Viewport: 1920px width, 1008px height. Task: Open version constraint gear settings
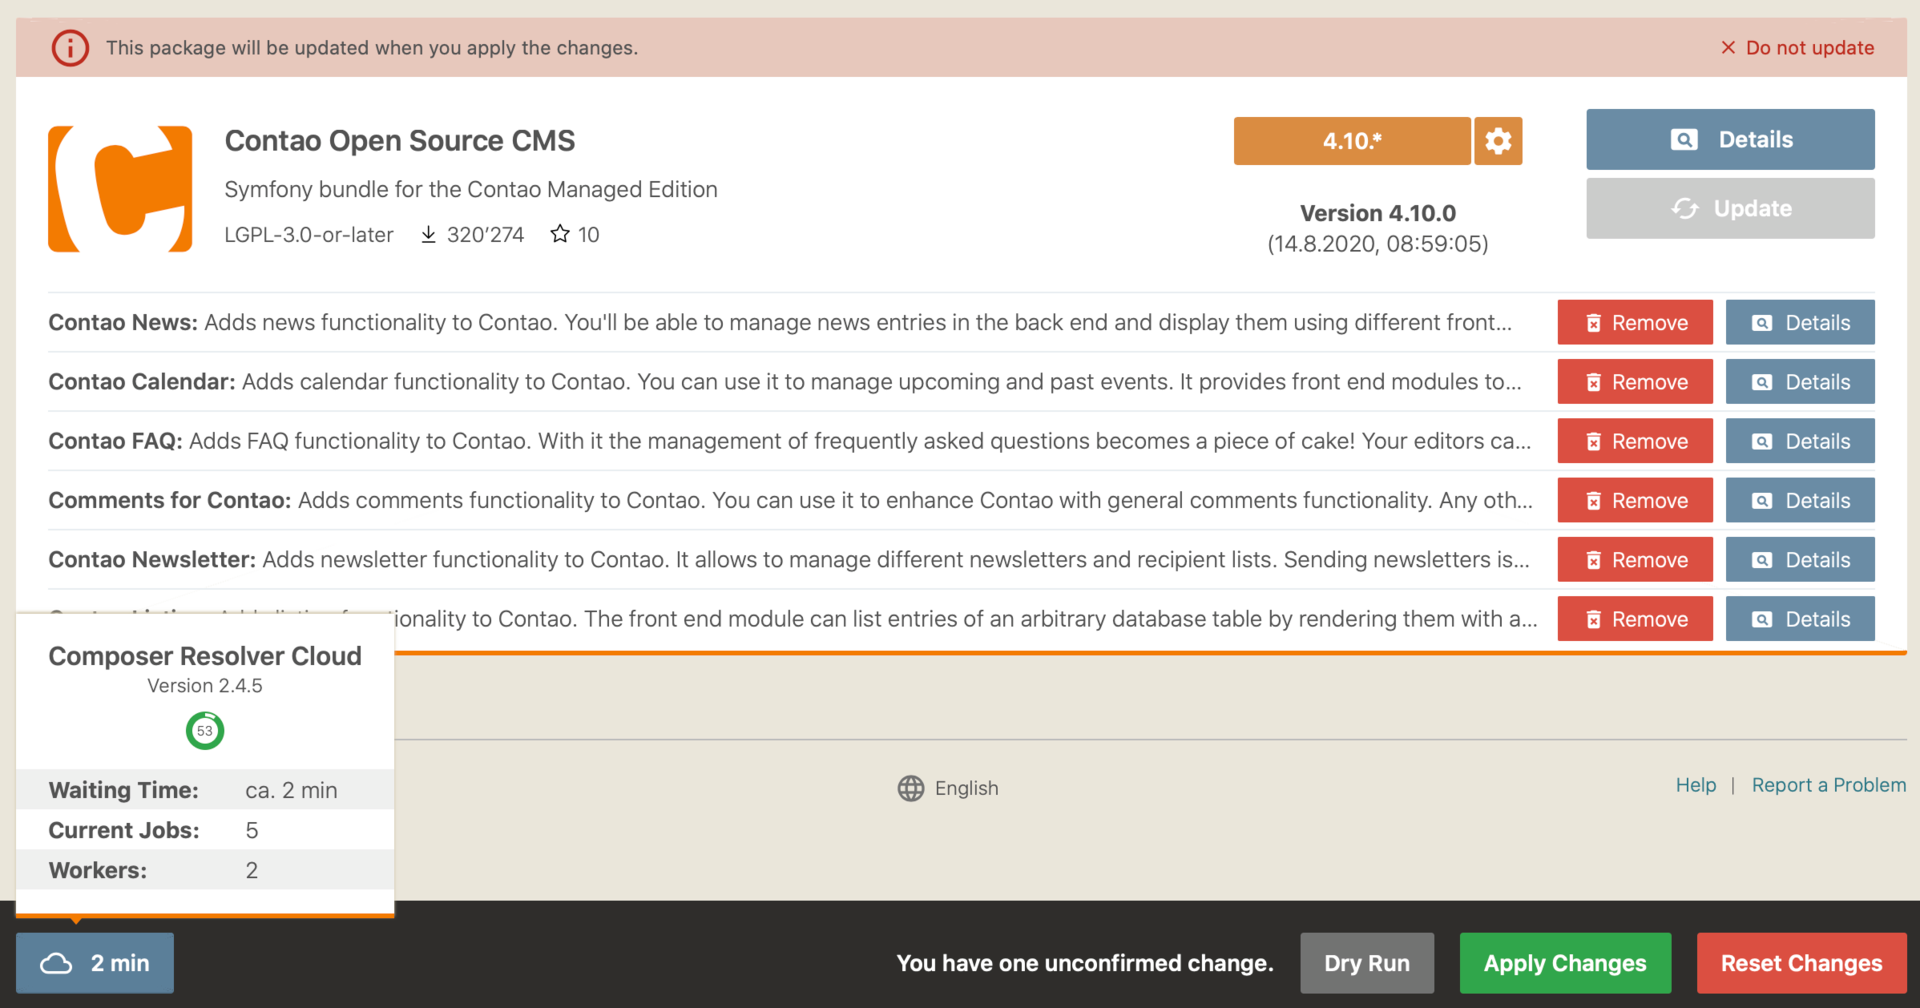1498,141
